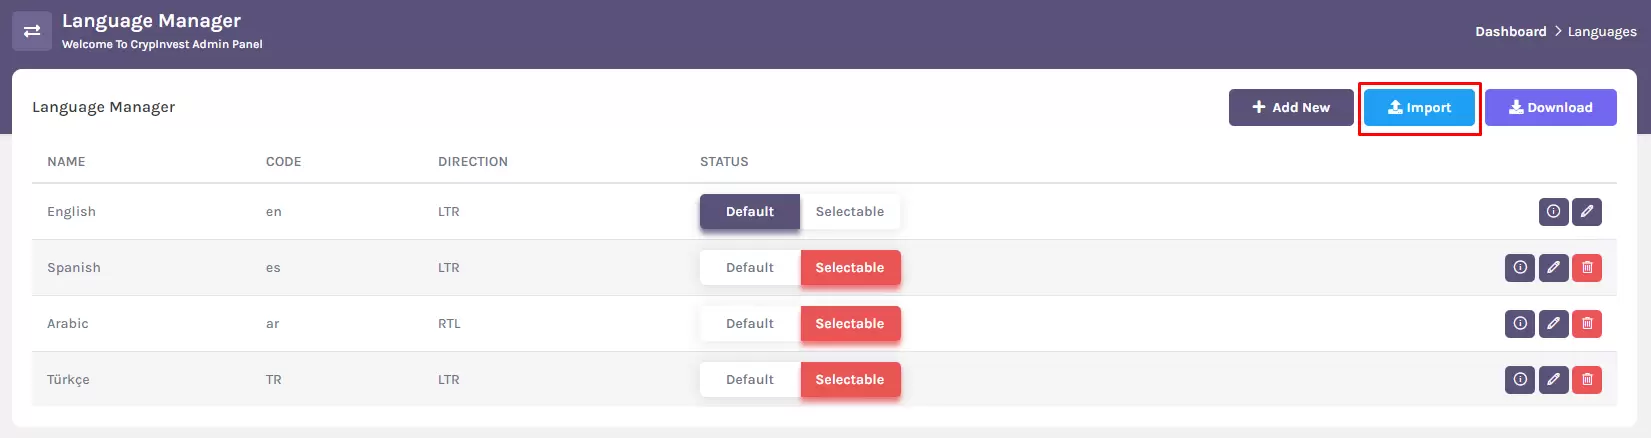Click the Add New button
Image resolution: width=1651 pixels, height=438 pixels.
pos(1291,107)
